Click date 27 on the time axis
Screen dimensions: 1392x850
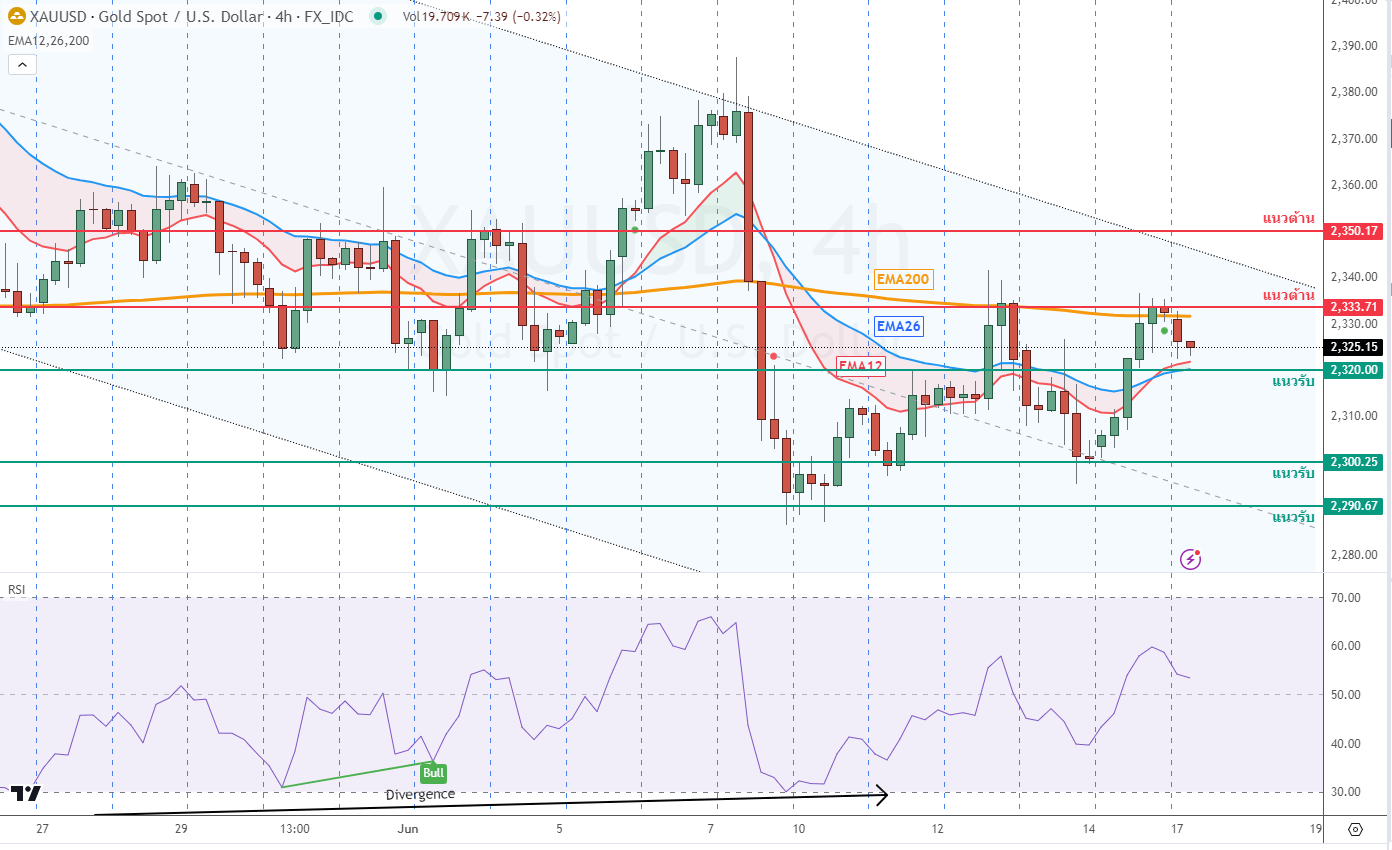pos(42,829)
